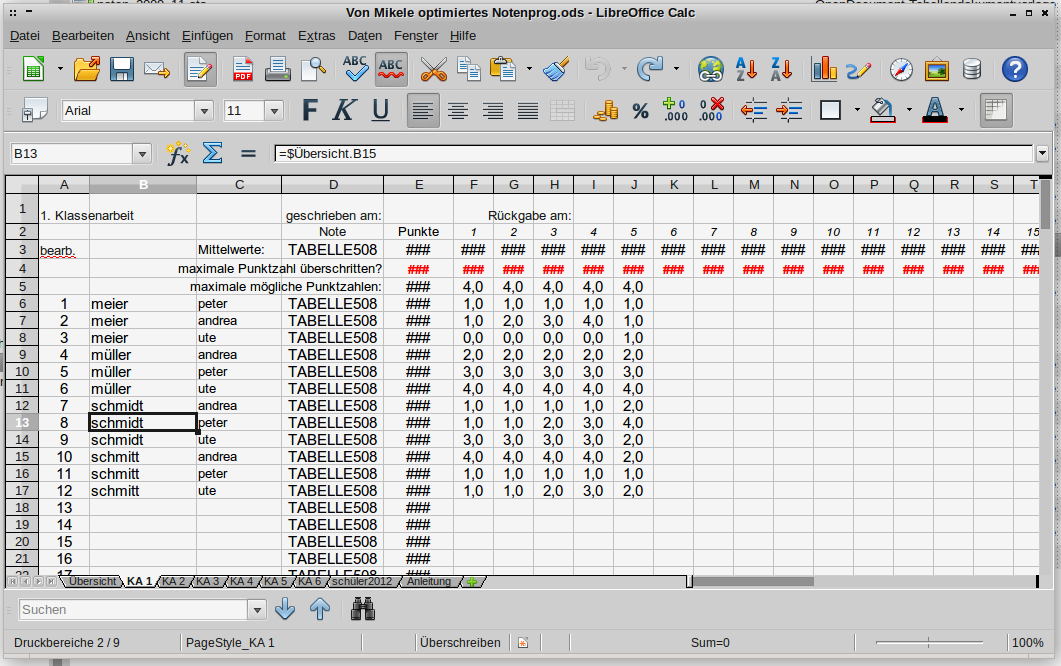The height and width of the screenshot is (666, 1061).
Task: Sort ascending A to Z
Action: (746, 69)
